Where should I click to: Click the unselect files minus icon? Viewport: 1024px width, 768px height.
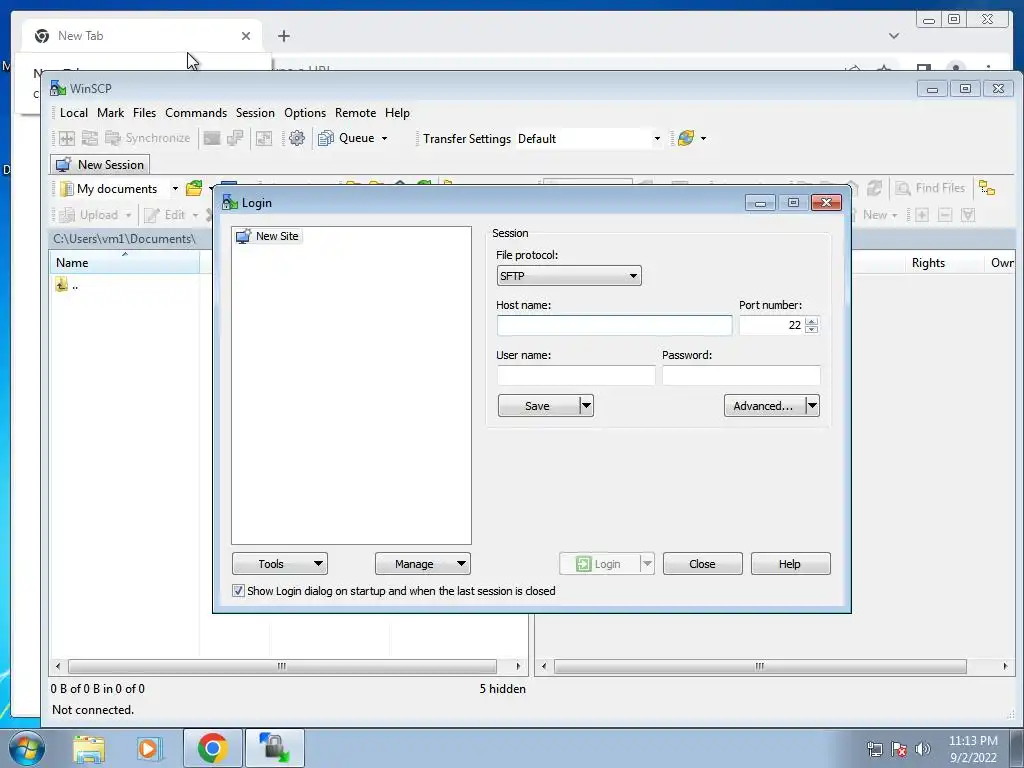pos(945,215)
